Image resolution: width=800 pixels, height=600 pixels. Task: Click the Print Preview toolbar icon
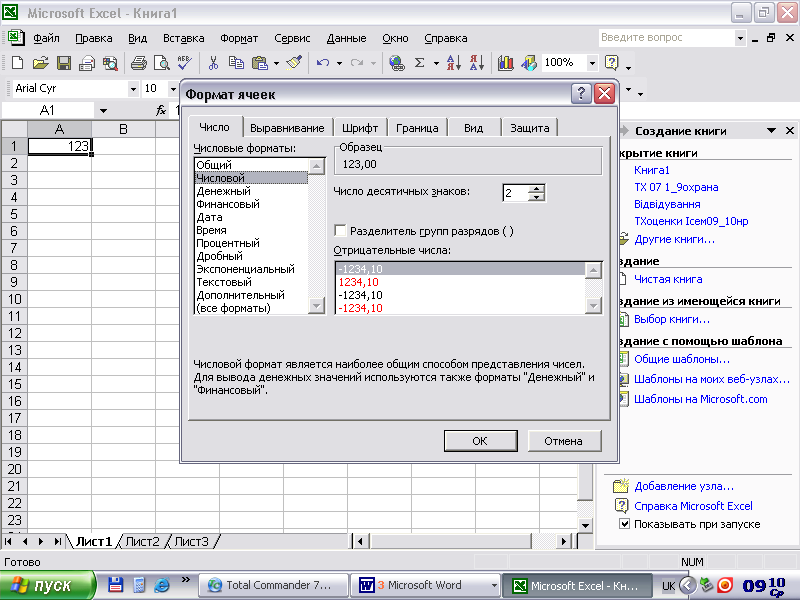point(162,63)
